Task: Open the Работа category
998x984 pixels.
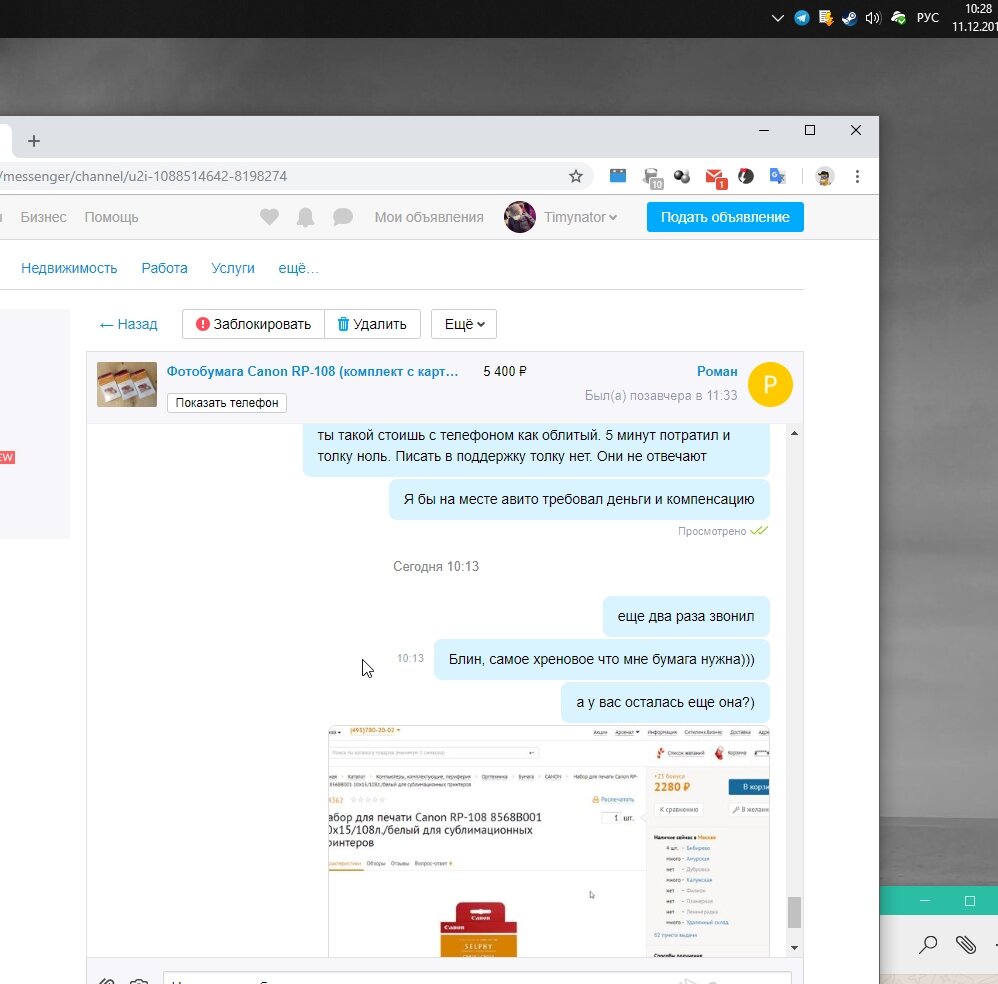Action: [164, 269]
